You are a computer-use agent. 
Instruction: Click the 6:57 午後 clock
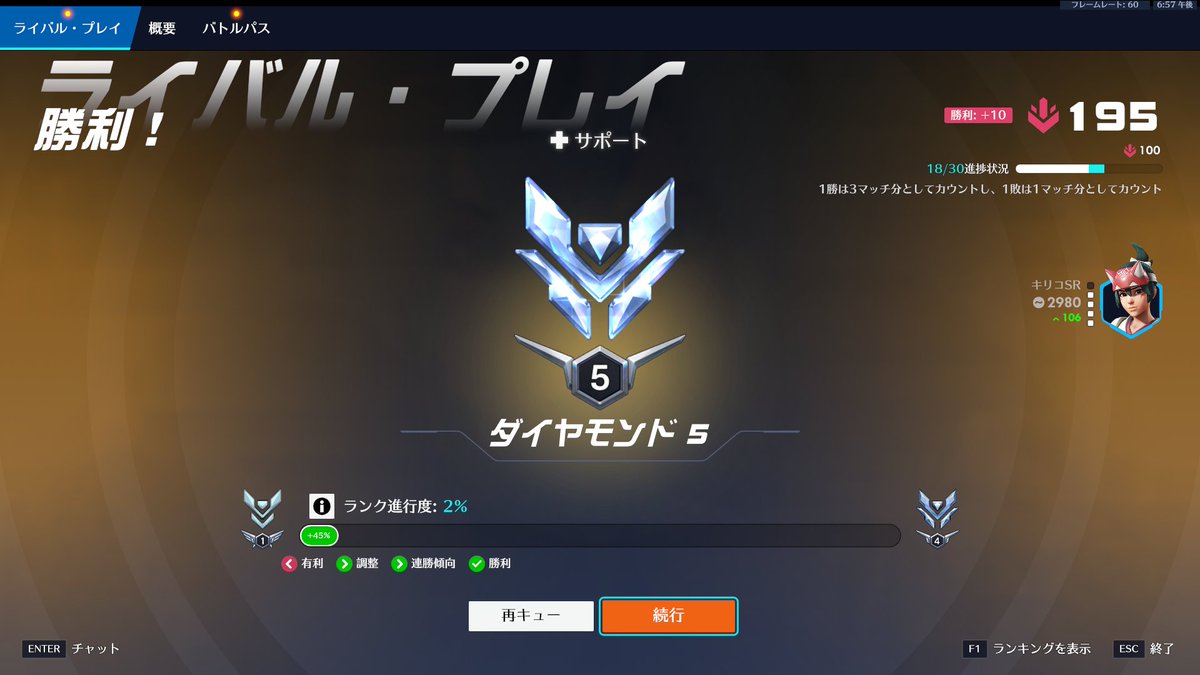point(1177,5)
